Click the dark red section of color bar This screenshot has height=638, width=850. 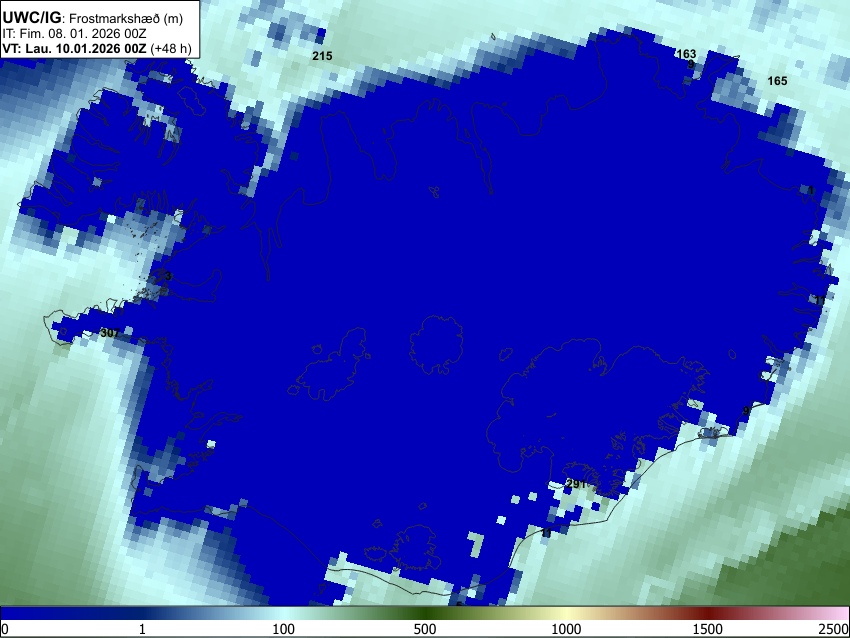coord(708,613)
